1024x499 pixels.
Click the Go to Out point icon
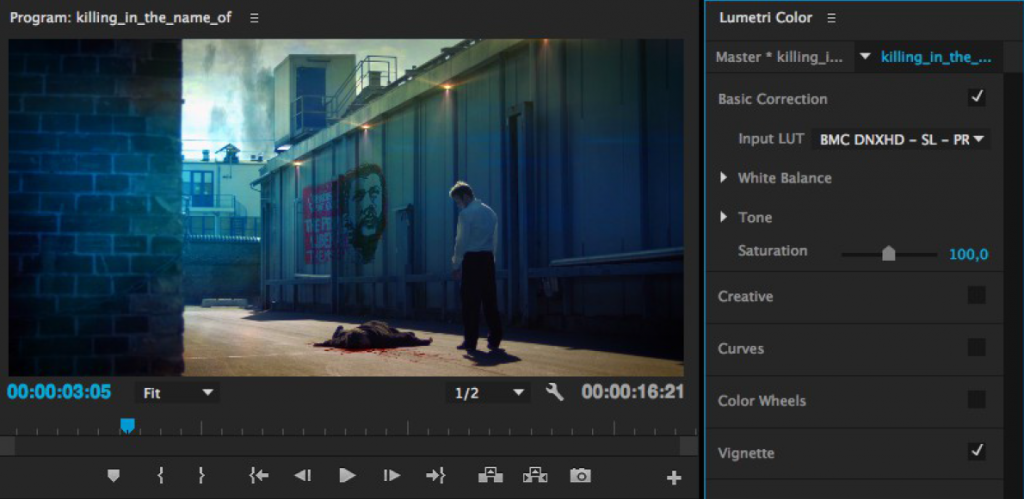(x=436, y=475)
